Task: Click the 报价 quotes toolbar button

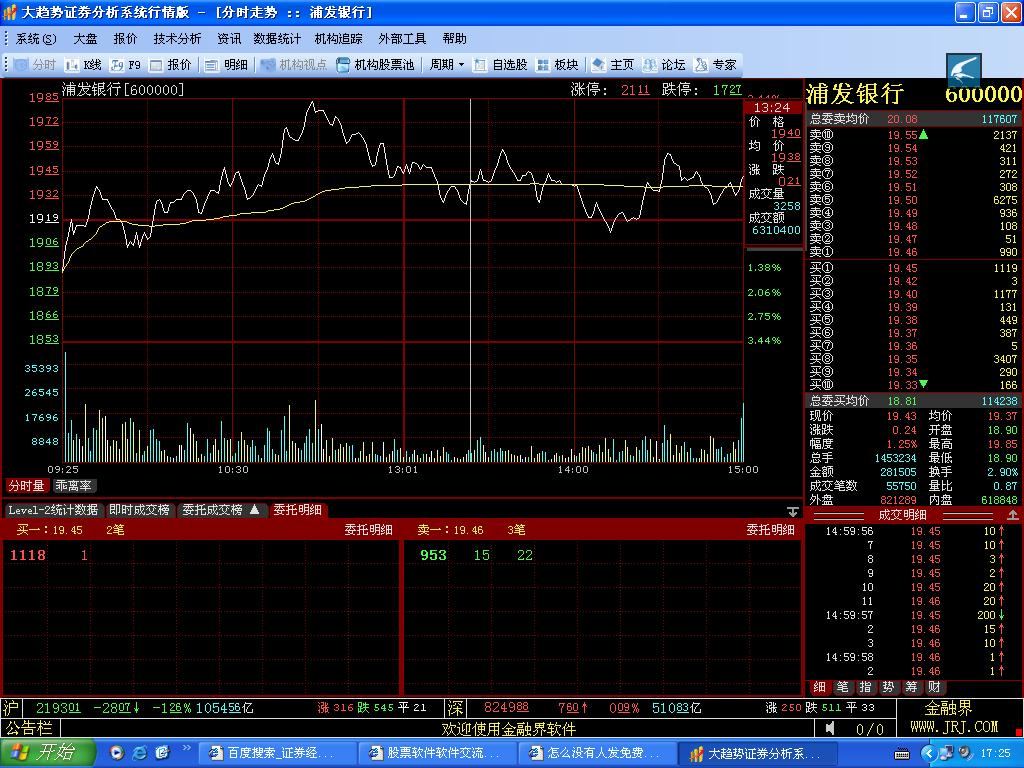Action: tap(170, 65)
